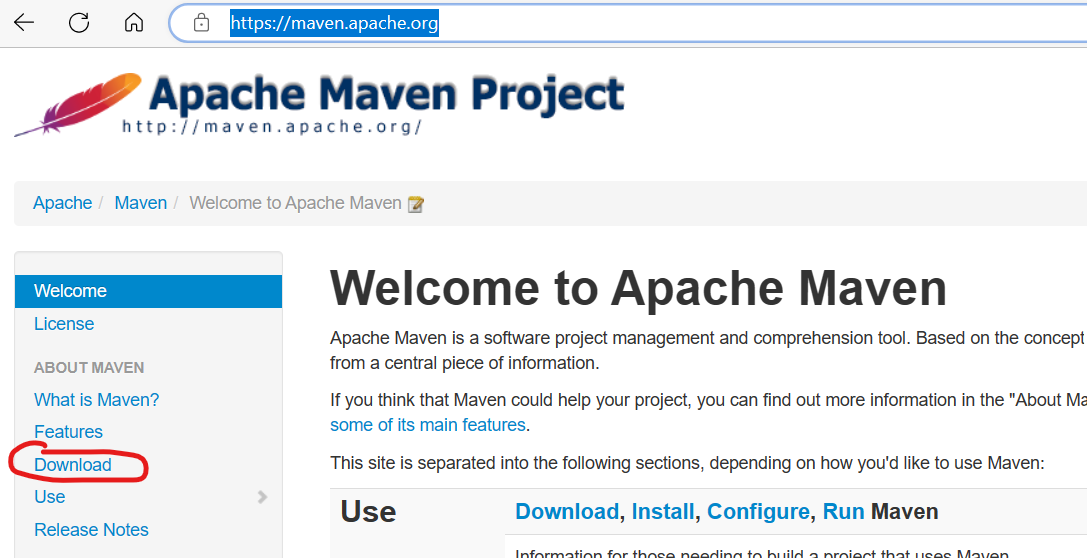Viewport: 1087px width, 558px height.
Task: Click the Apache Maven Project logo banner
Action: 319,104
